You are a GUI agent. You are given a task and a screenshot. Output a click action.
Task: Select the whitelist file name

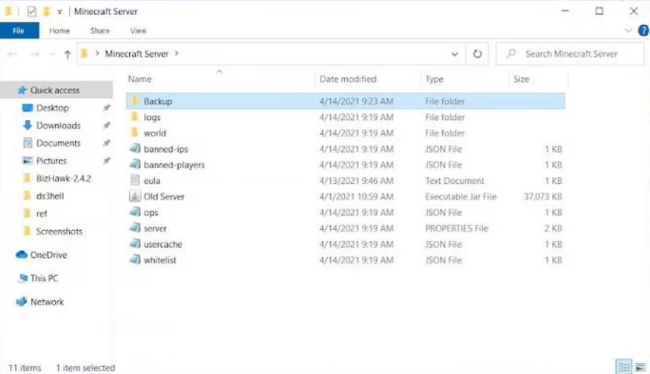[x=160, y=260]
